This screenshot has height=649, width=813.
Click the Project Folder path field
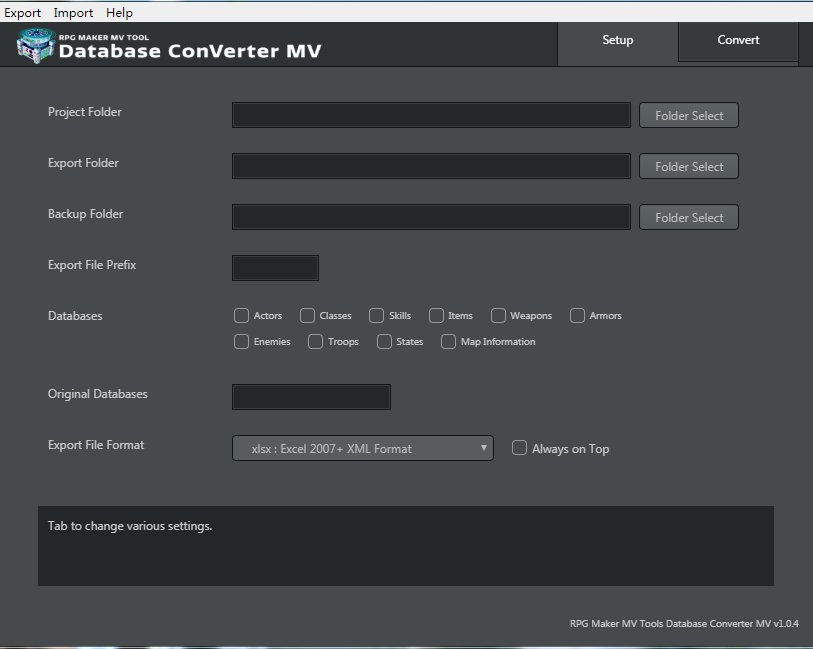pos(431,115)
